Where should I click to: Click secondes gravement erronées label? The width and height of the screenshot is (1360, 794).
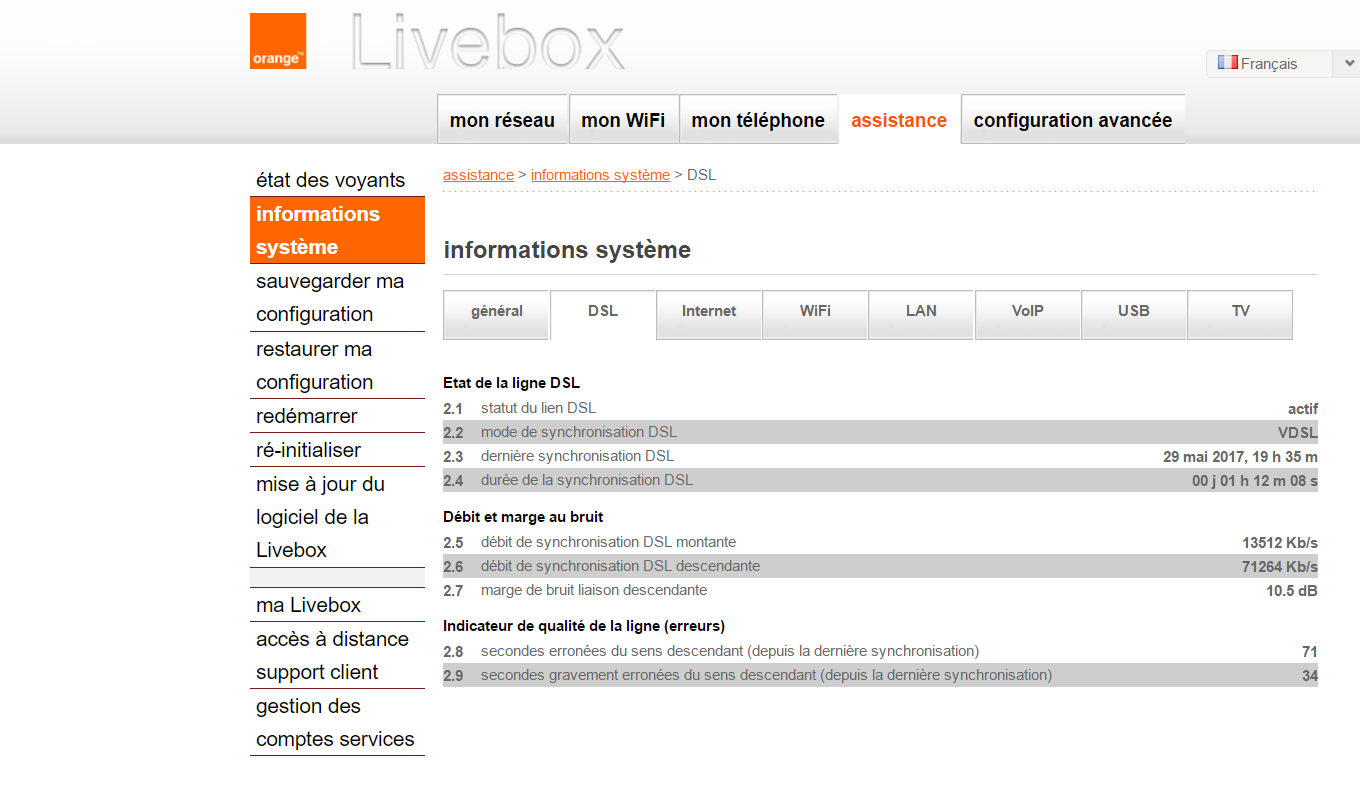click(767, 675)
